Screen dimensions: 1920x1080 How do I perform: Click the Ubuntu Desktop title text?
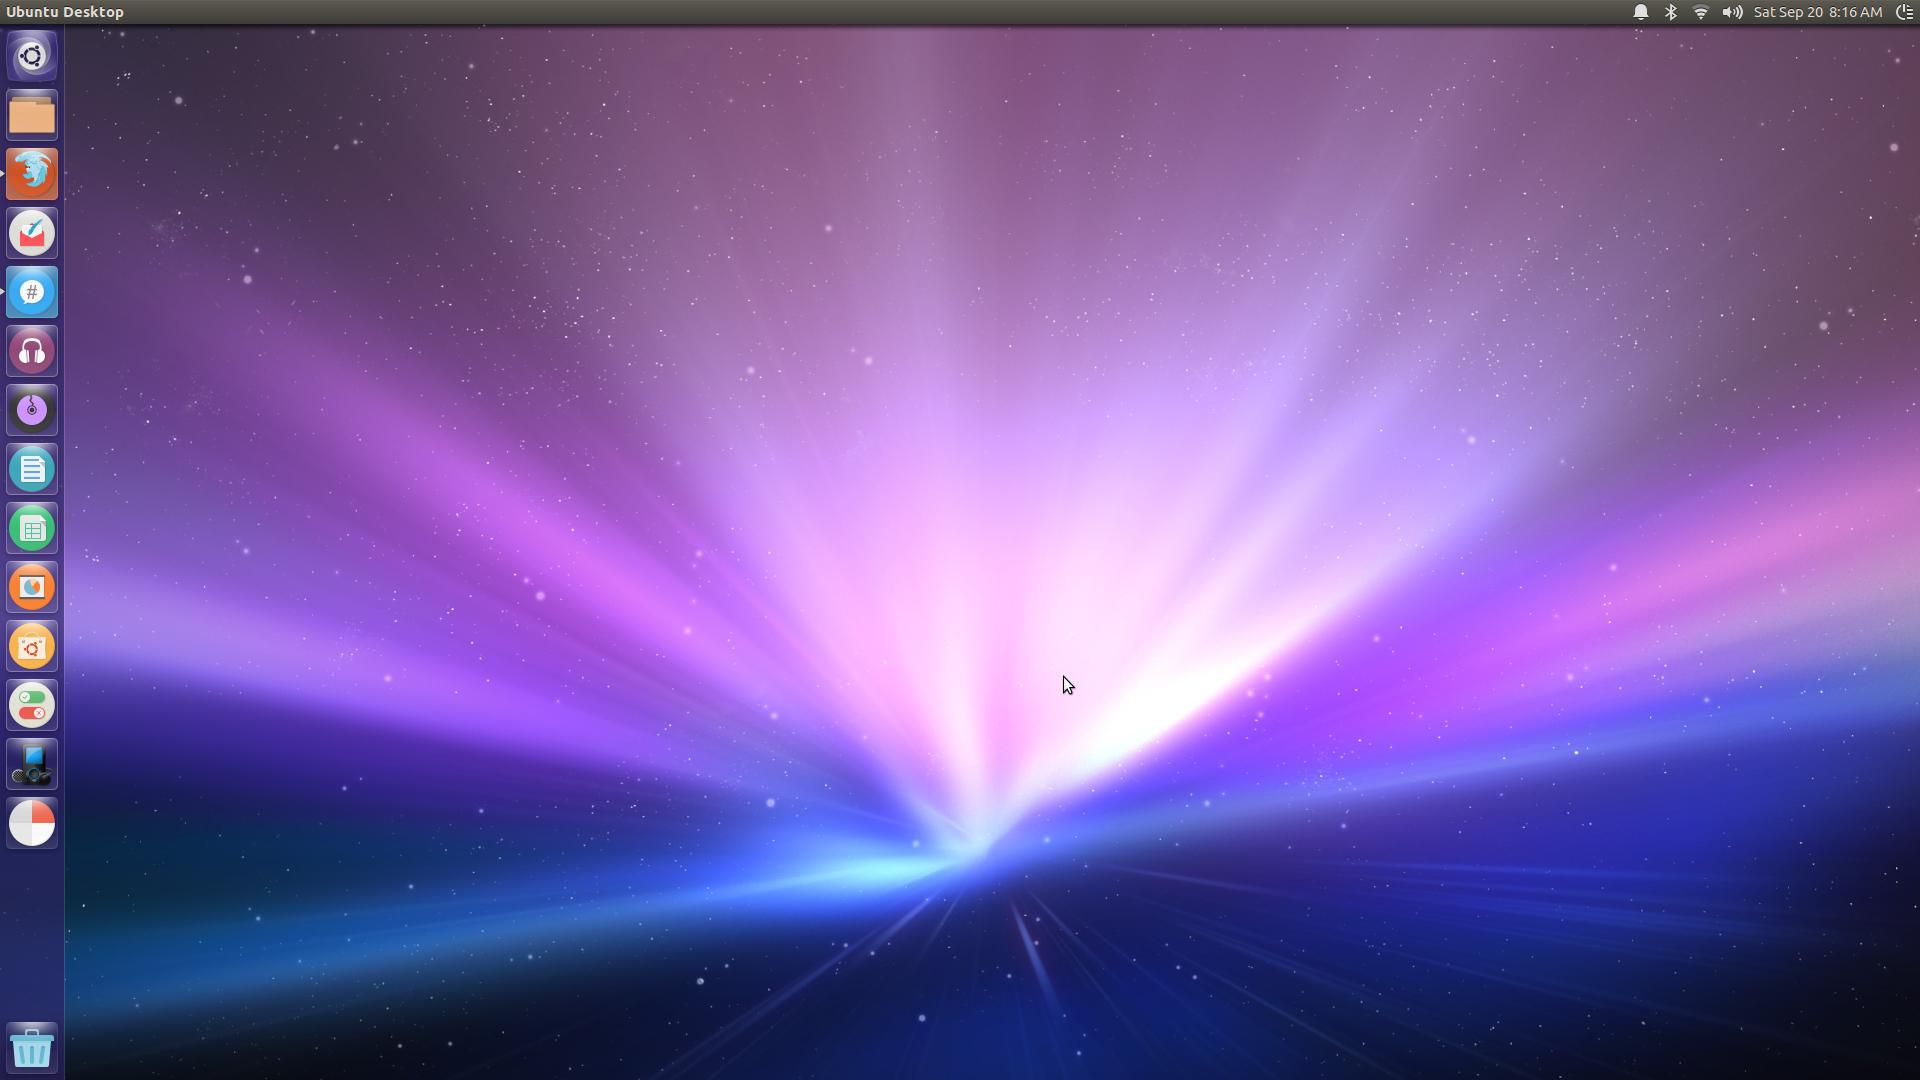pos(65,12)
